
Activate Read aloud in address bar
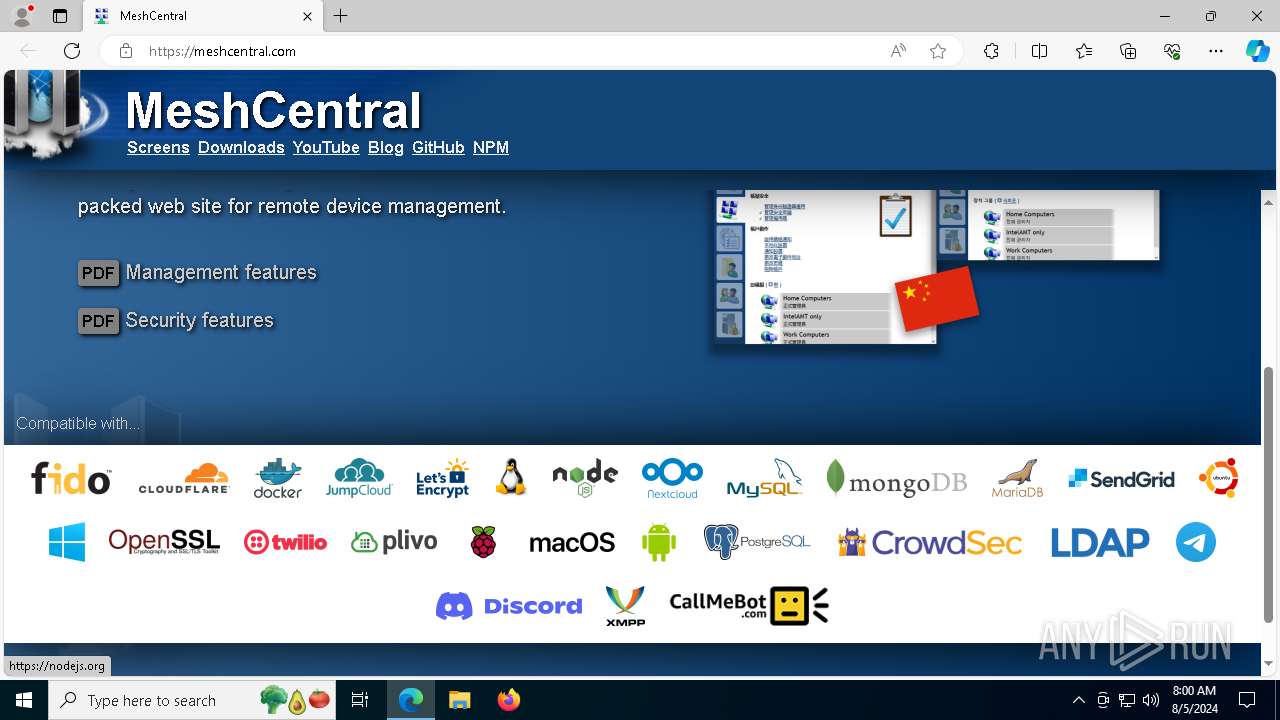click(x=898, y=51)
